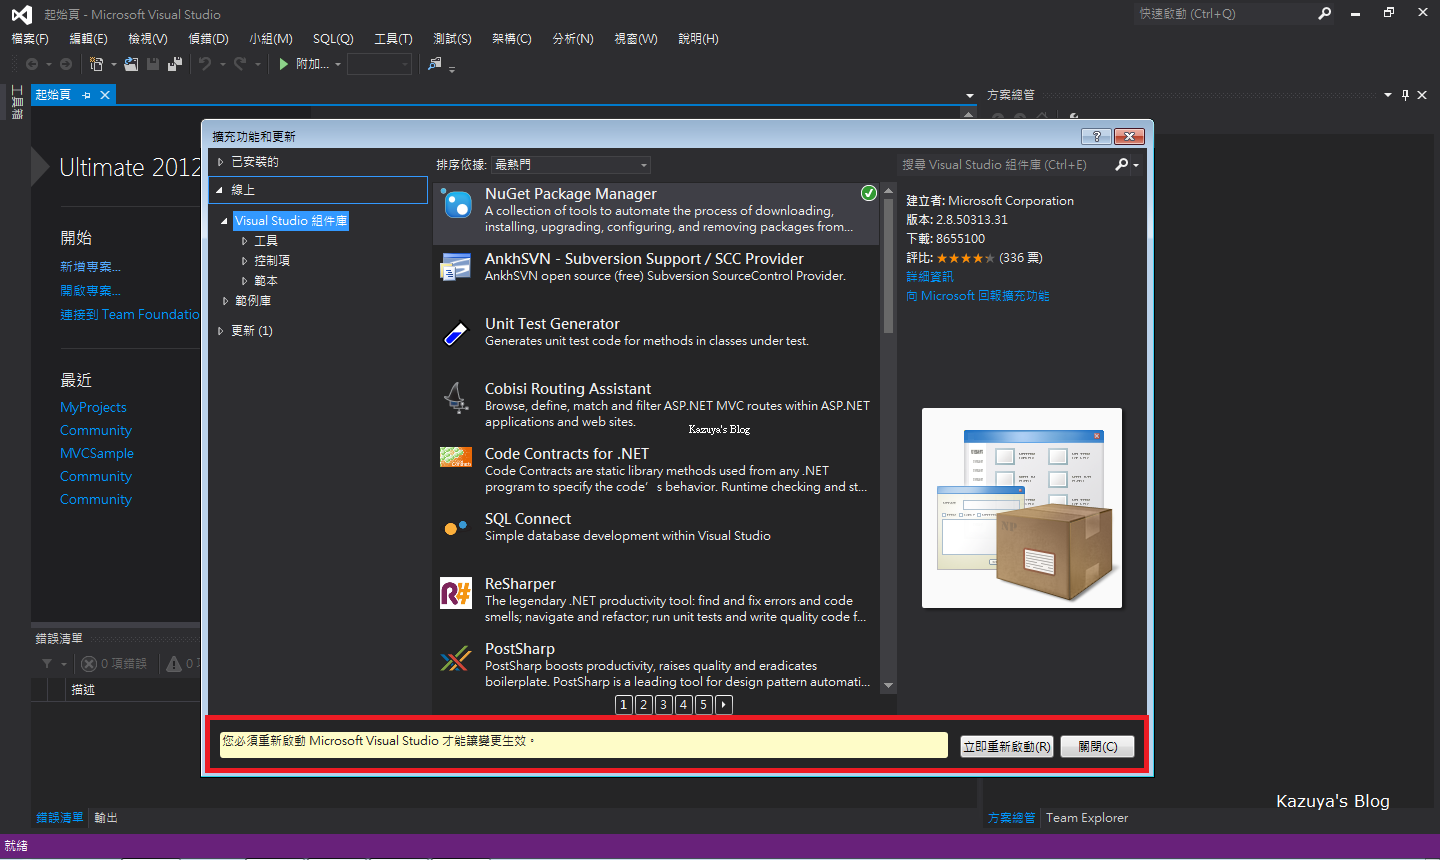The height and width of the screenshot is (860, 1440).
Task: Switch to the 輸出 tab
Action: (x=106, y=818)
